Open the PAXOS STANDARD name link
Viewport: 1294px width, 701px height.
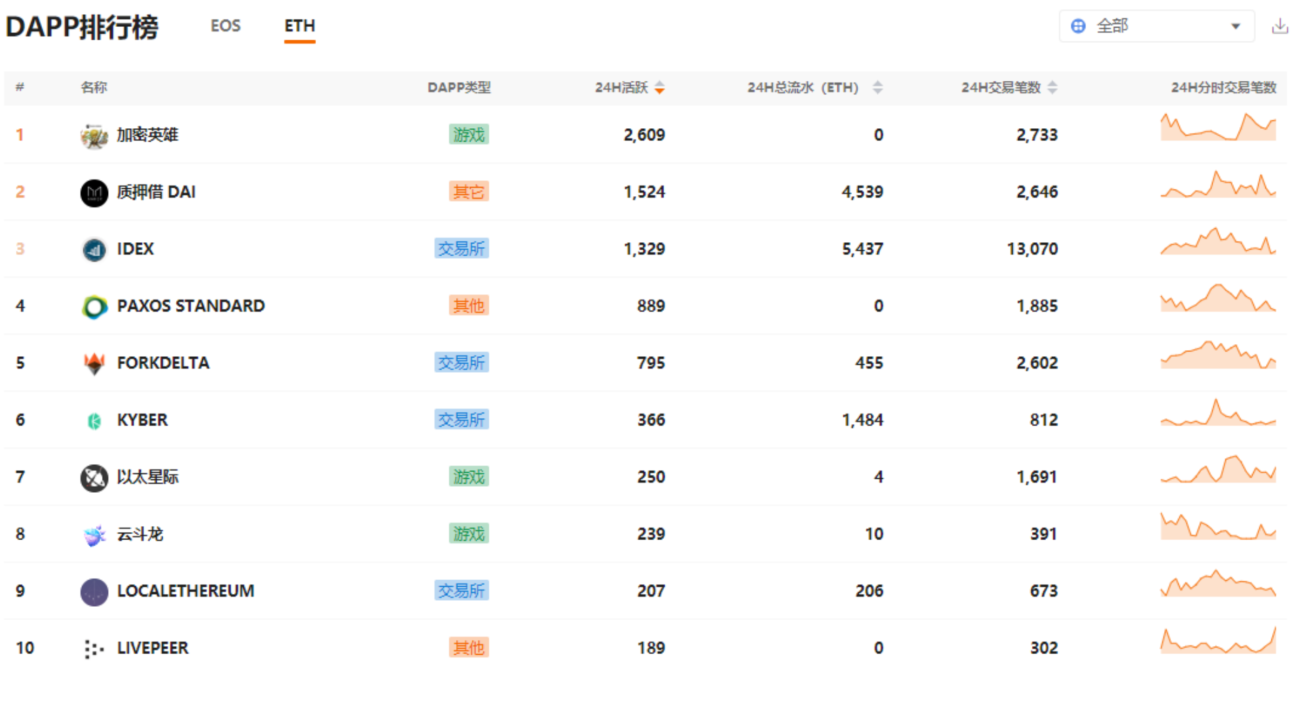tap(191, 306)
